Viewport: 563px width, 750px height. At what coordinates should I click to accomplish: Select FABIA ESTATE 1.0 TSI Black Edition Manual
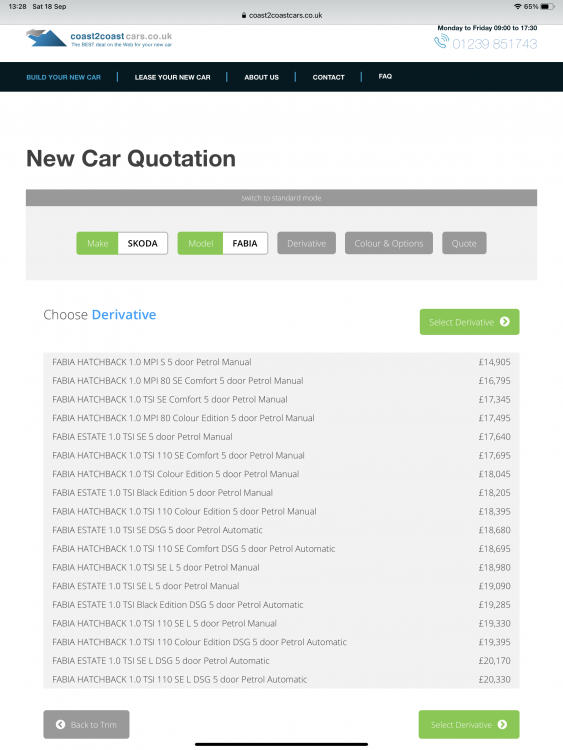[281, 493]
